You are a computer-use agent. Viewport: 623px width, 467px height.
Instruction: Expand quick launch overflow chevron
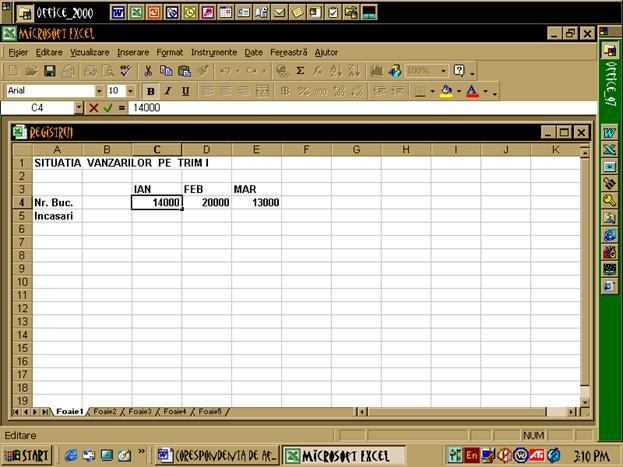tap(141, 452)
